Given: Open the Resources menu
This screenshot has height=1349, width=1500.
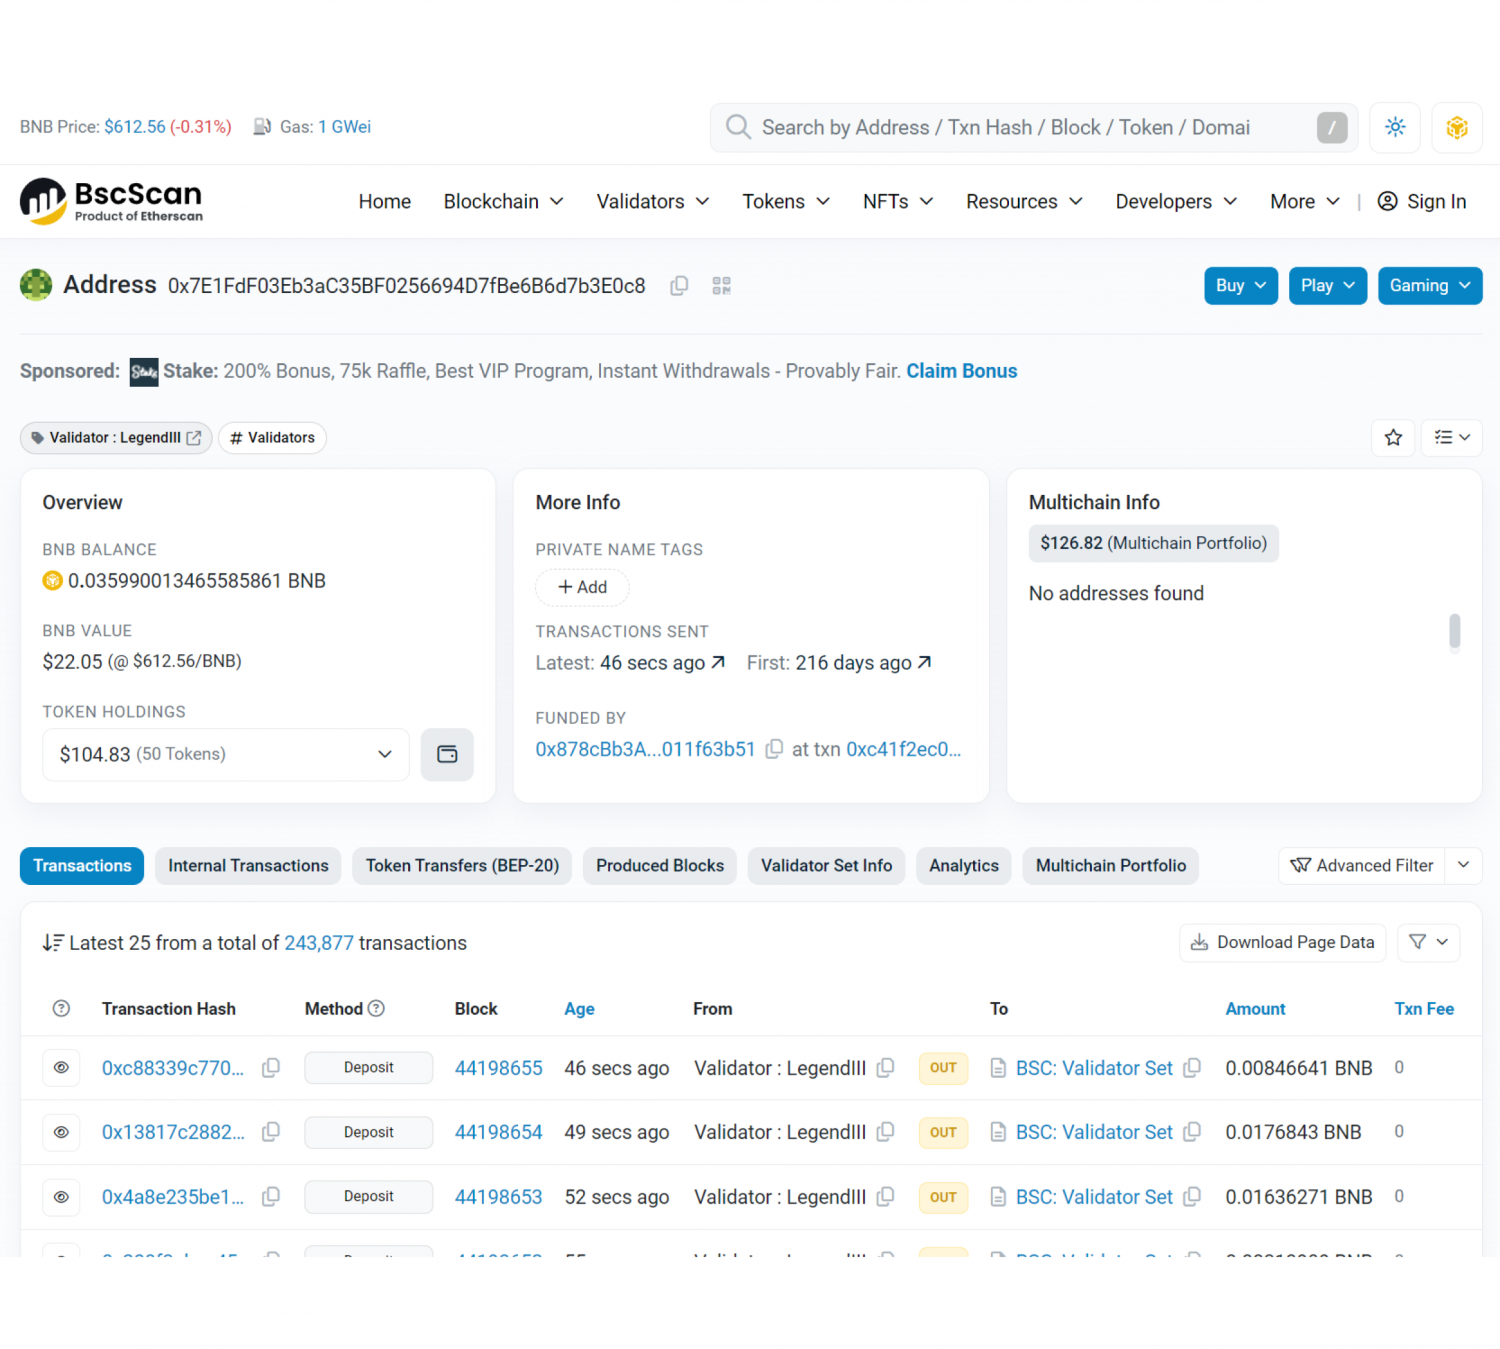Looking at the screenshot, I should [x=1024, y=201].
